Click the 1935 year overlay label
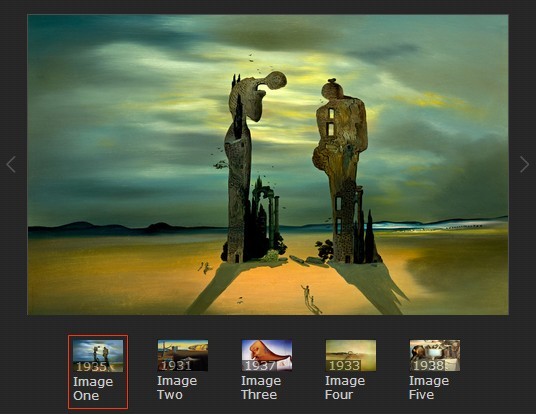The image size is (536, 414). pos(92,366)
